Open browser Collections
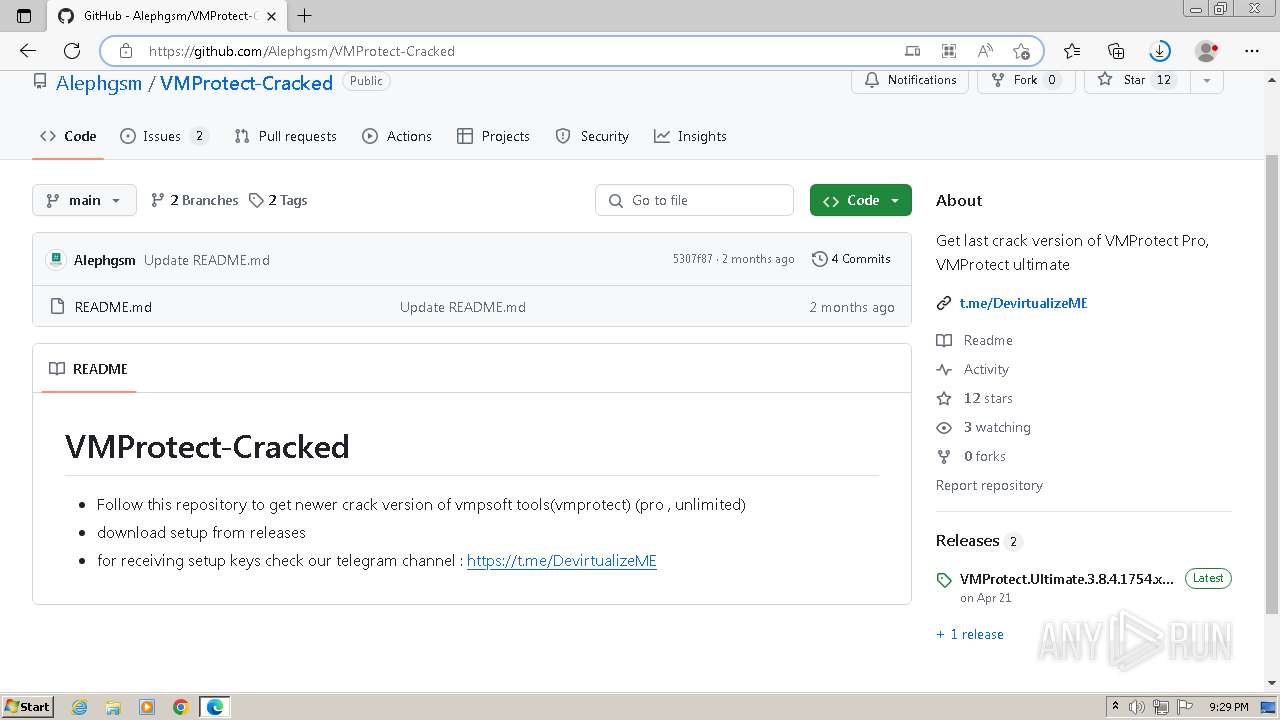Image resolution: width=1280 pixels, height=720 pixels. pos(1116,51)
